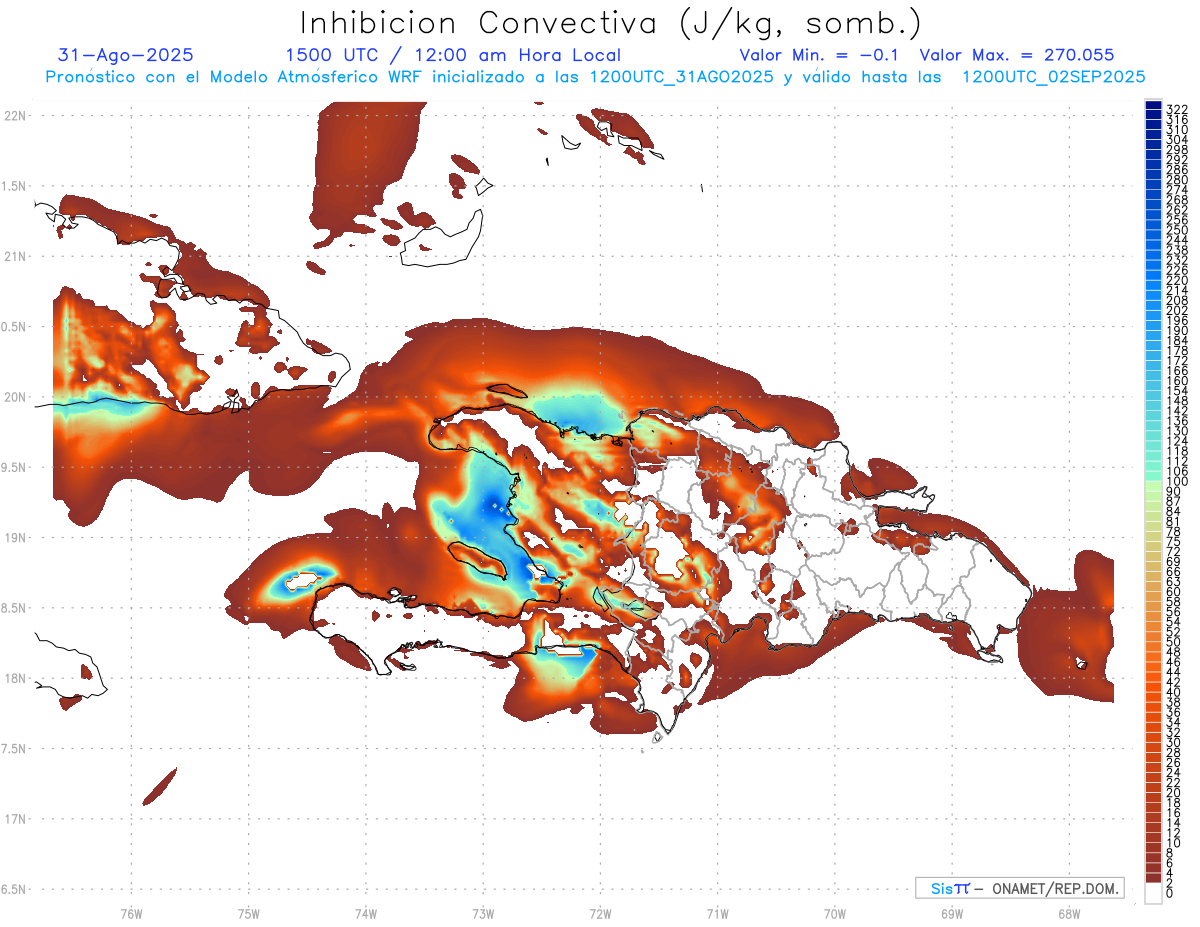This screenshot has height=927, width=1200.
Task: Click the '69W' longitude label
Action: click(x=951, y=913)
